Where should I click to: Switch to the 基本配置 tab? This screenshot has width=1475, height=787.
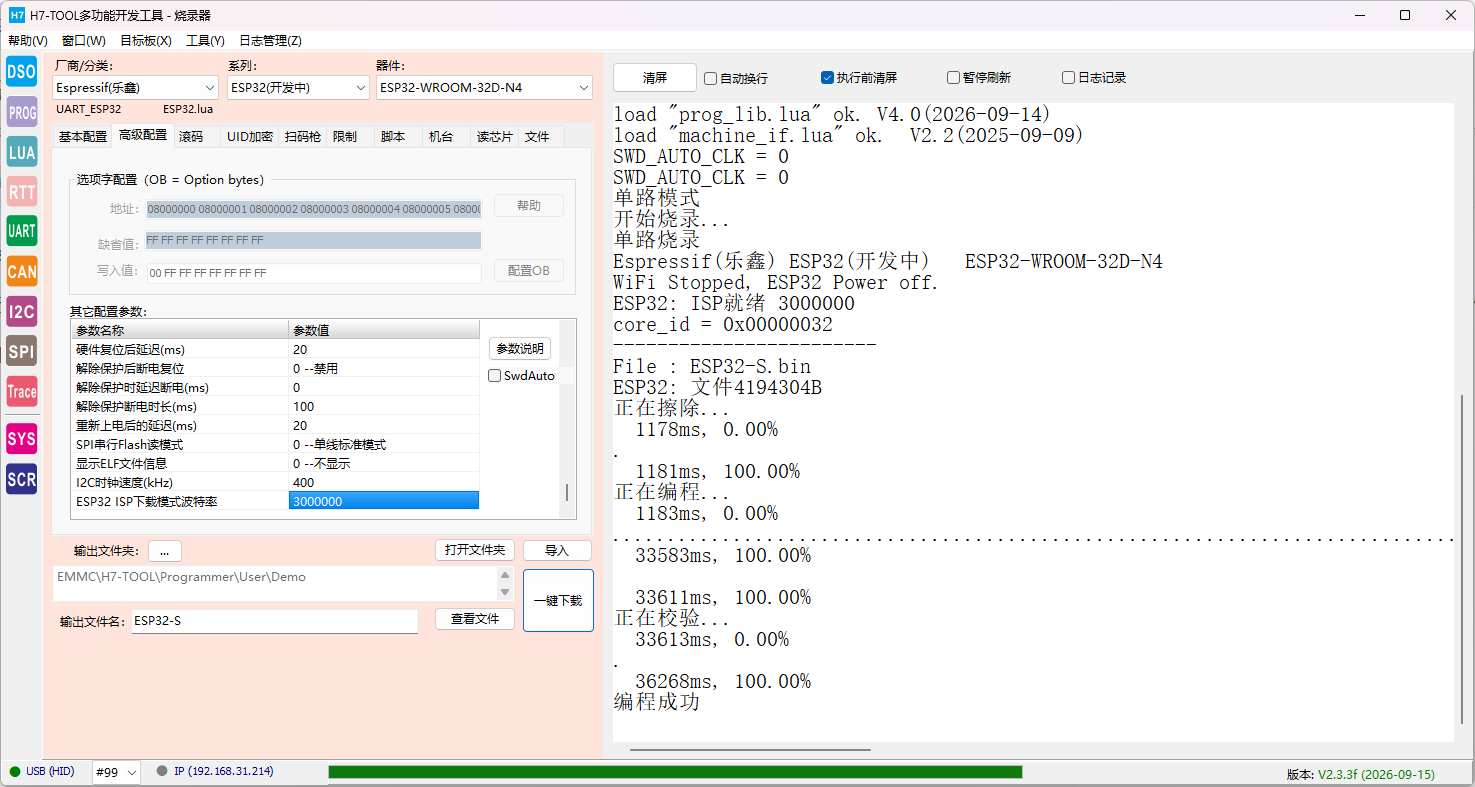83,137
